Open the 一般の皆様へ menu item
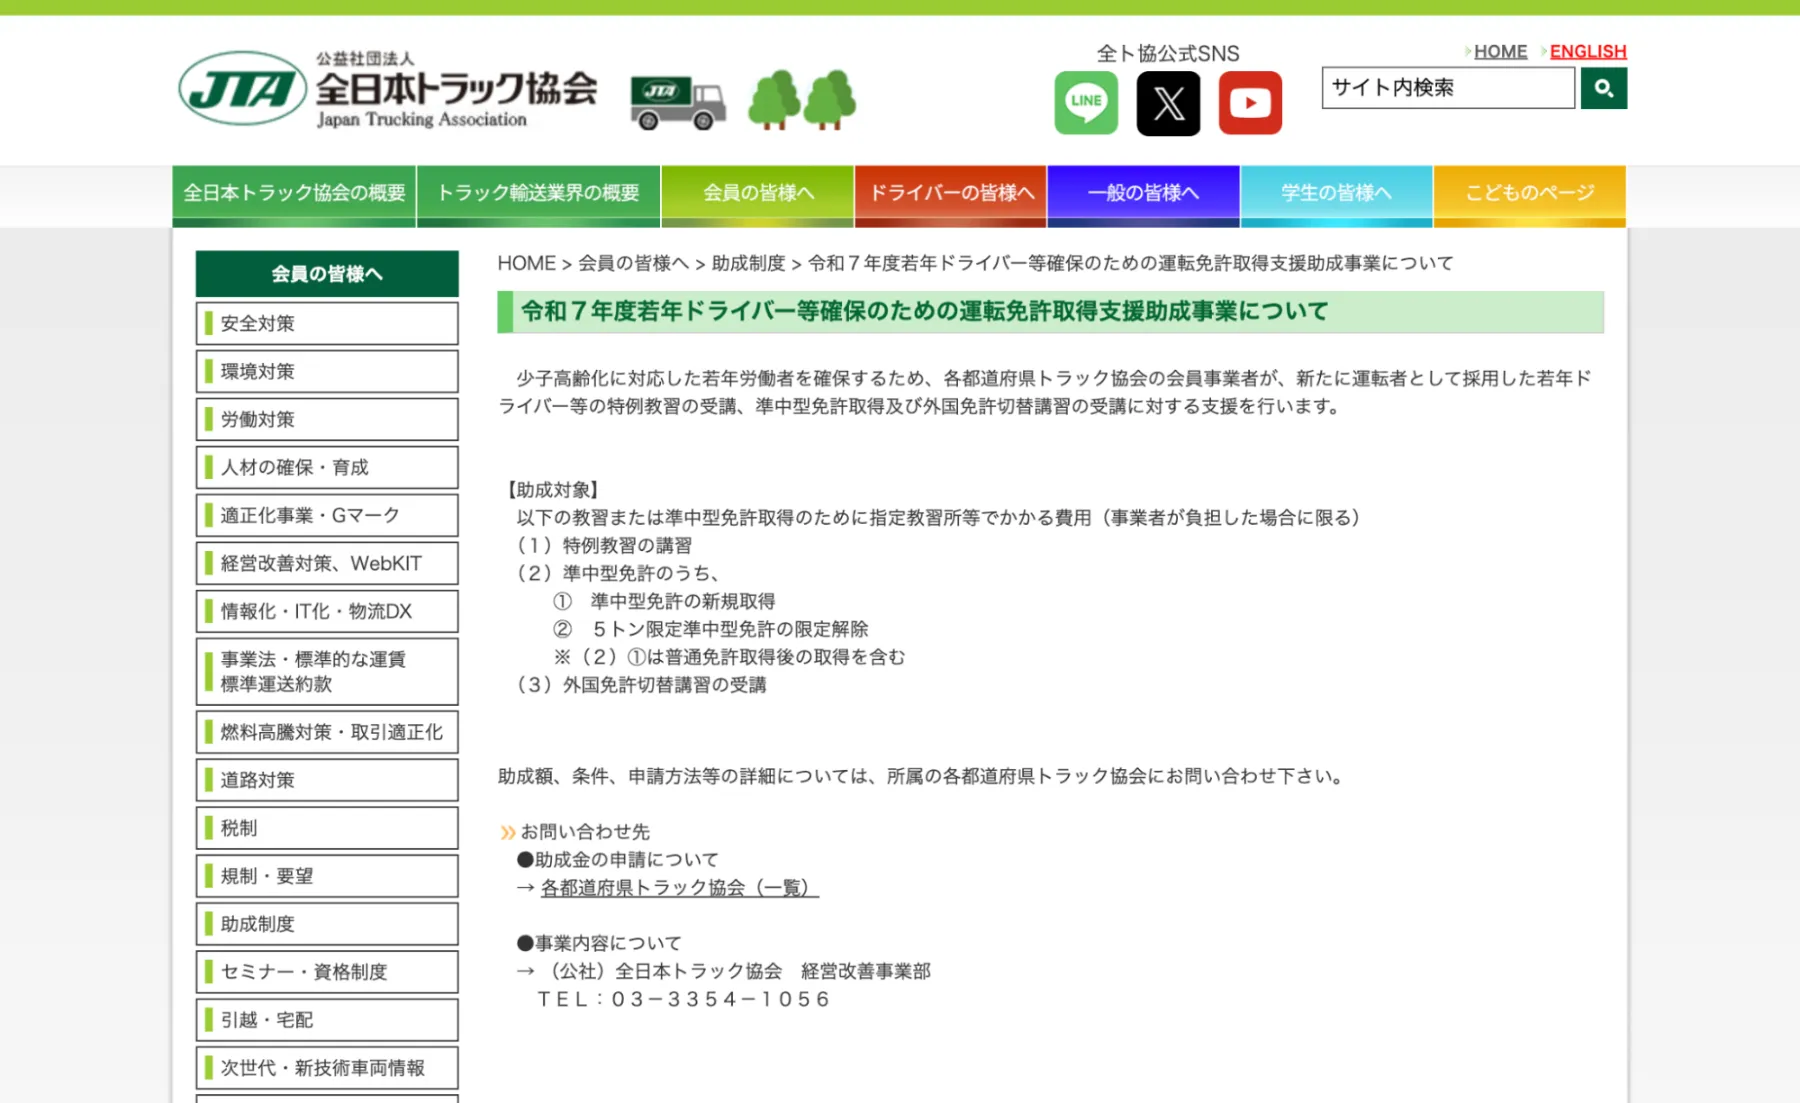 point(1144,193)
